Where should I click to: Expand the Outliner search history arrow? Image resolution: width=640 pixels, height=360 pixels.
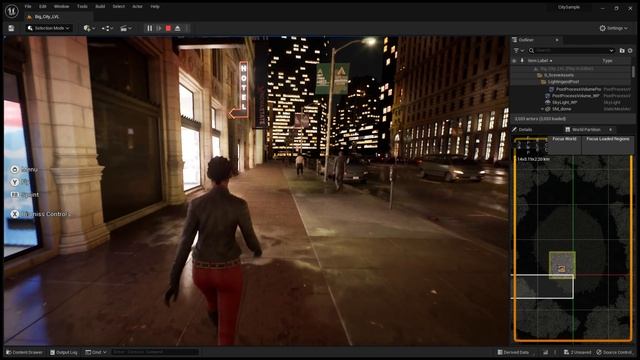click(611, 51)
